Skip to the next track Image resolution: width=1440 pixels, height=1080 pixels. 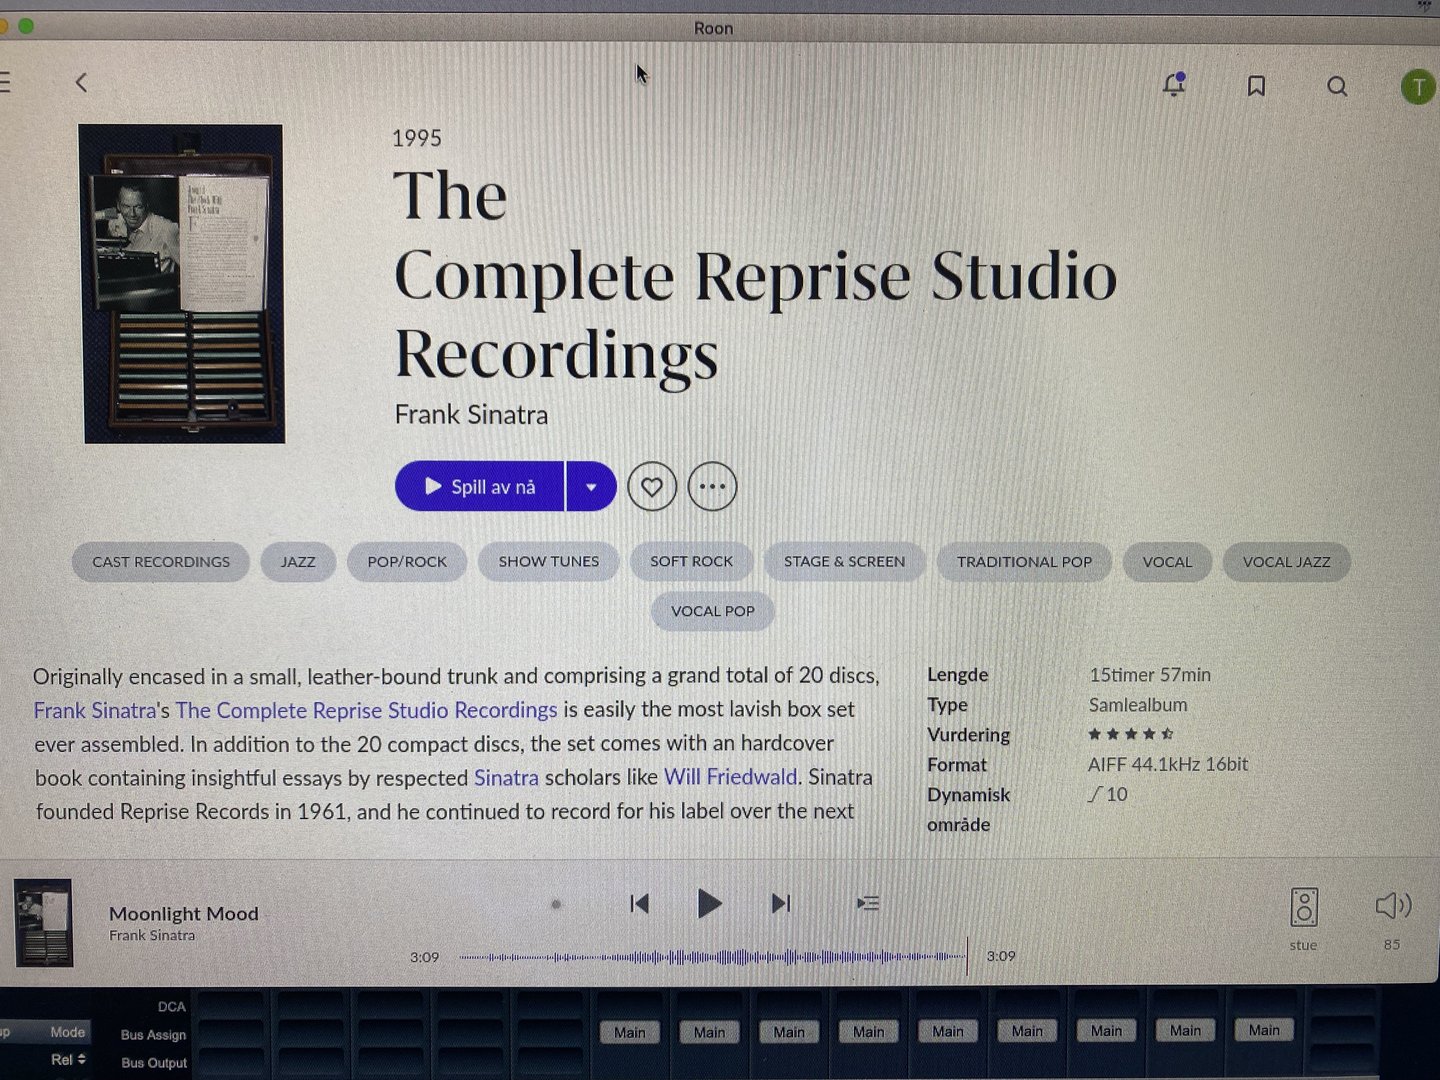[x=781, y=904]
